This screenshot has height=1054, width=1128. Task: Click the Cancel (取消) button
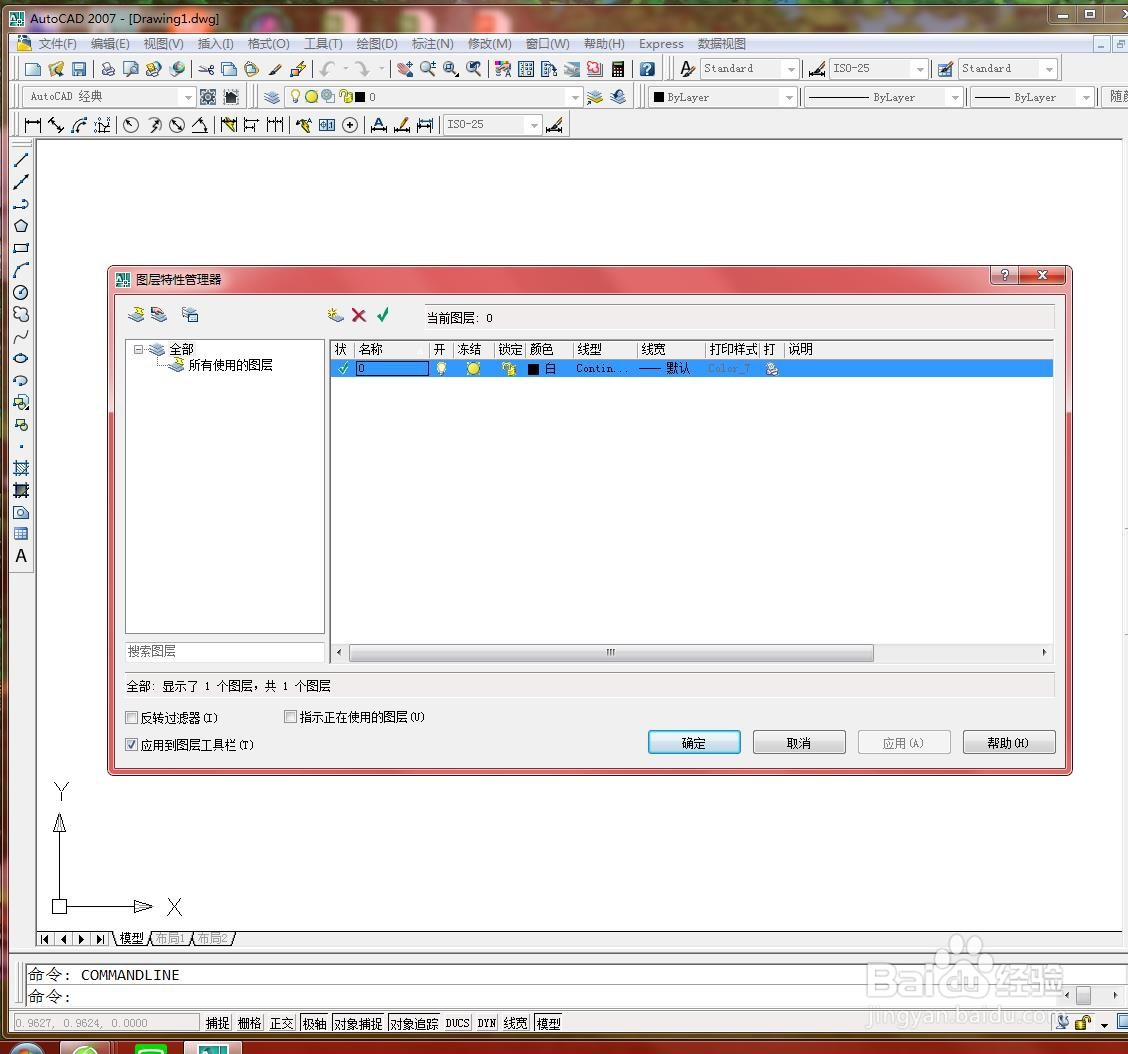pos(799,742)
